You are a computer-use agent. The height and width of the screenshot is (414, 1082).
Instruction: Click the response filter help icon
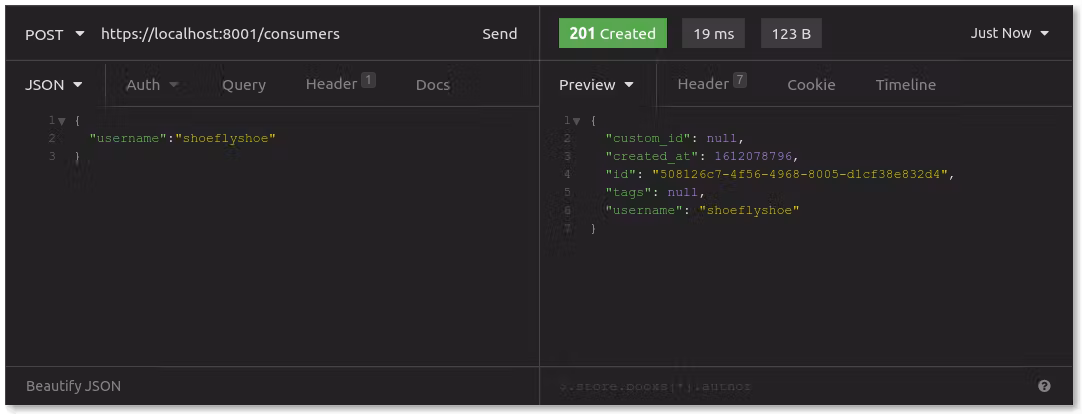tap(1044, 386)
